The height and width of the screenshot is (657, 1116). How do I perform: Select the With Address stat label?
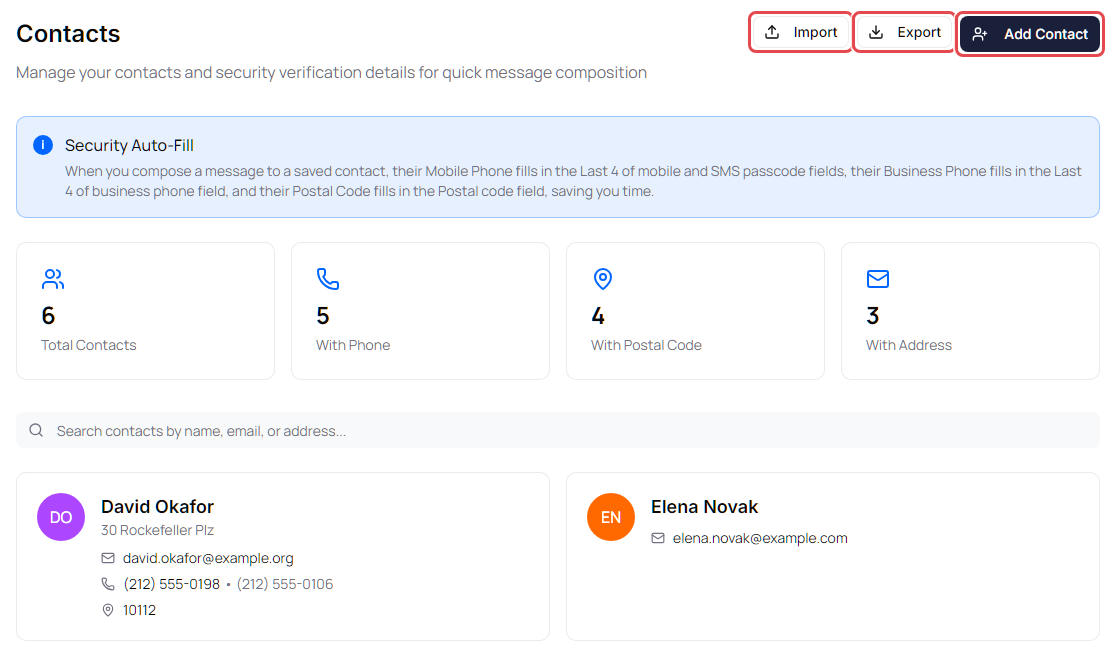[909, 345]
